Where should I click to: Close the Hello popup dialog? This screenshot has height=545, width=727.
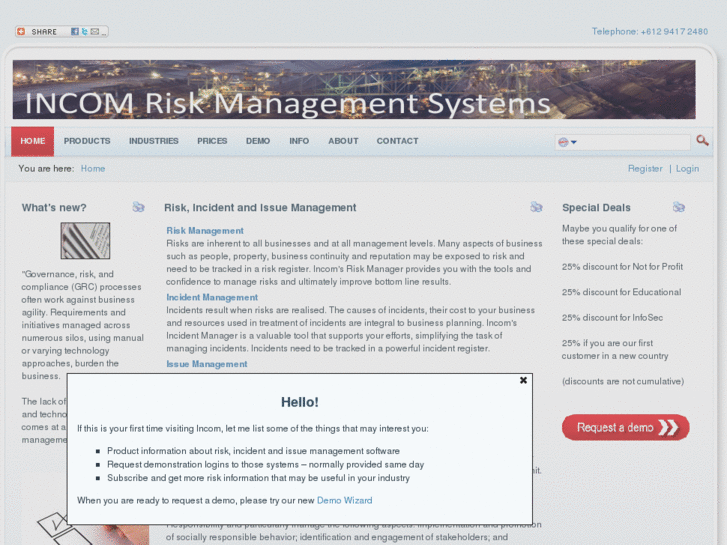point(523,380)
